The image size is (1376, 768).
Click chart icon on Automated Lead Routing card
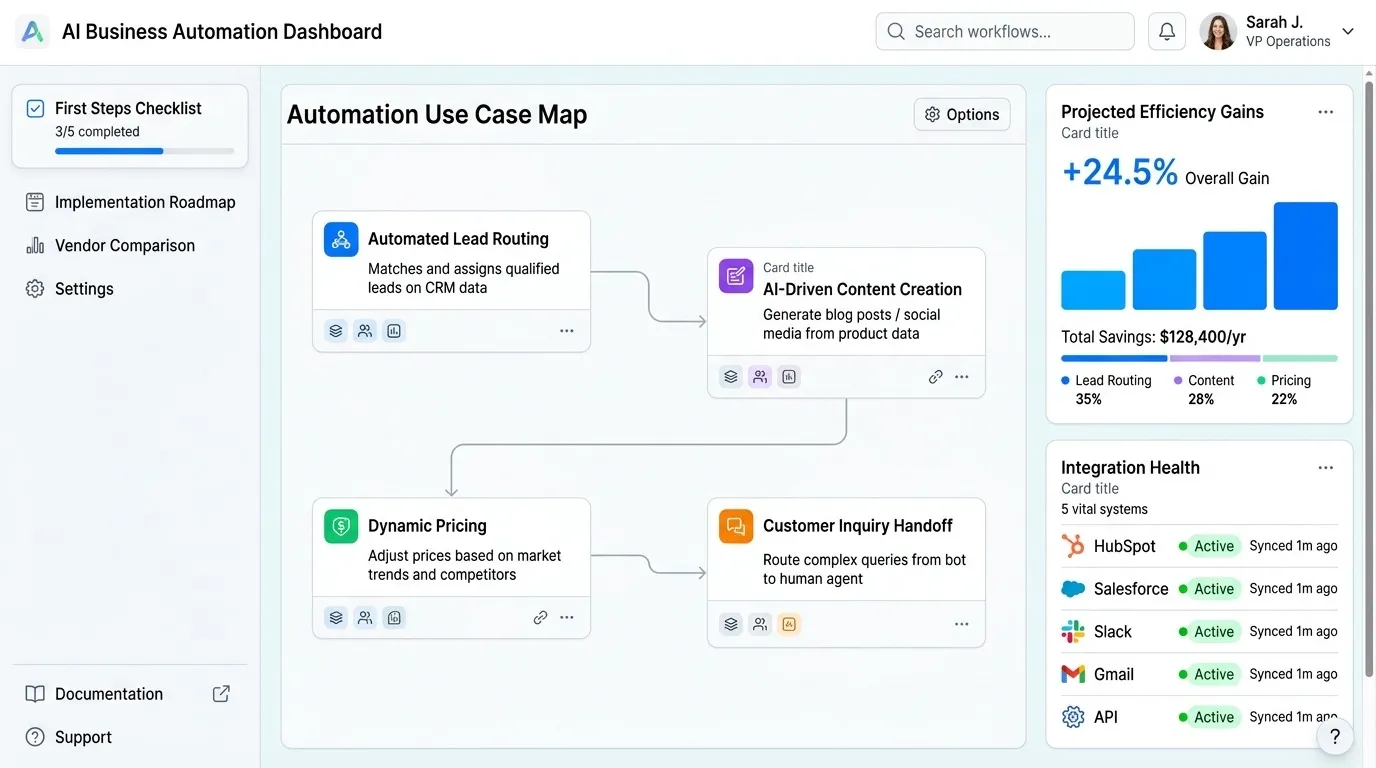click(394, 331)
